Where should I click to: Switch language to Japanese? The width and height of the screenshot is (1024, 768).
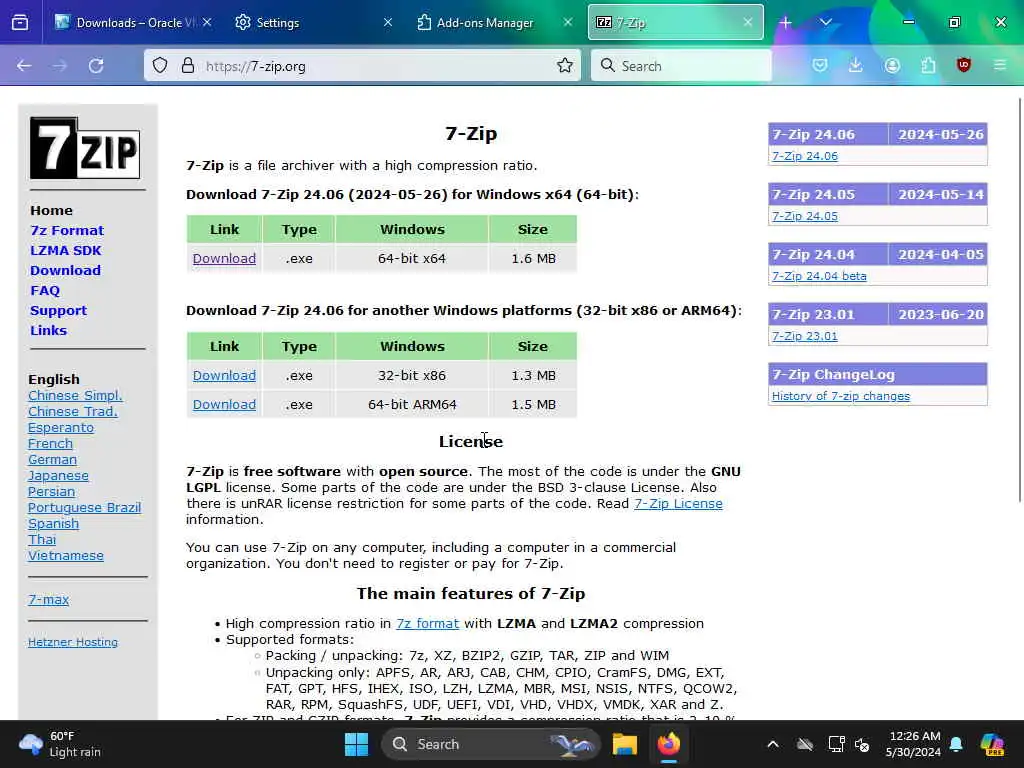[58, 475]
